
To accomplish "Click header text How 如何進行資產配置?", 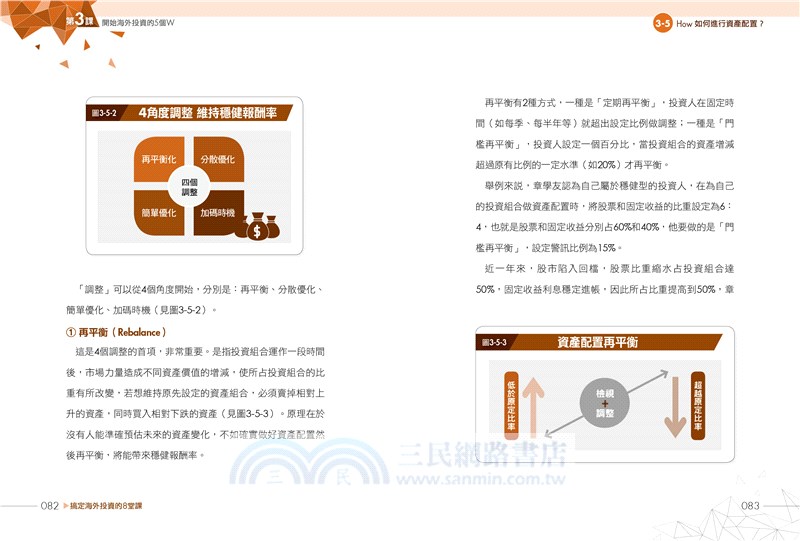I will click(720, 23).
